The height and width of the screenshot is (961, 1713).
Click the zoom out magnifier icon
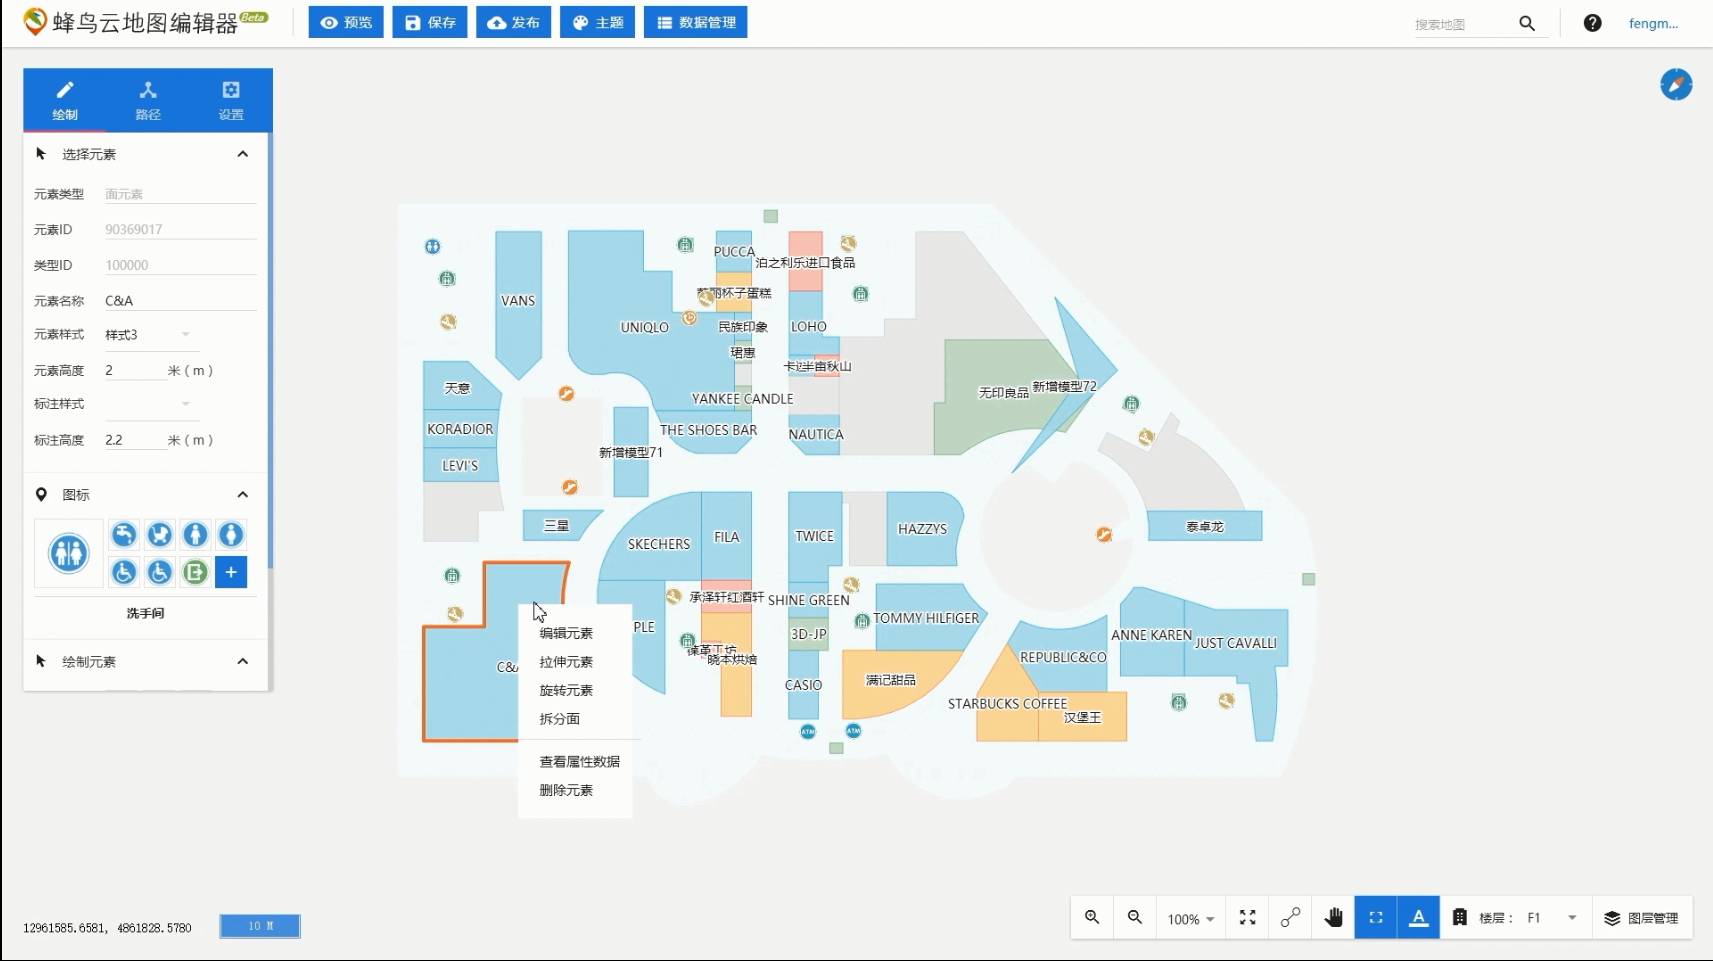tap(1135, 918)
